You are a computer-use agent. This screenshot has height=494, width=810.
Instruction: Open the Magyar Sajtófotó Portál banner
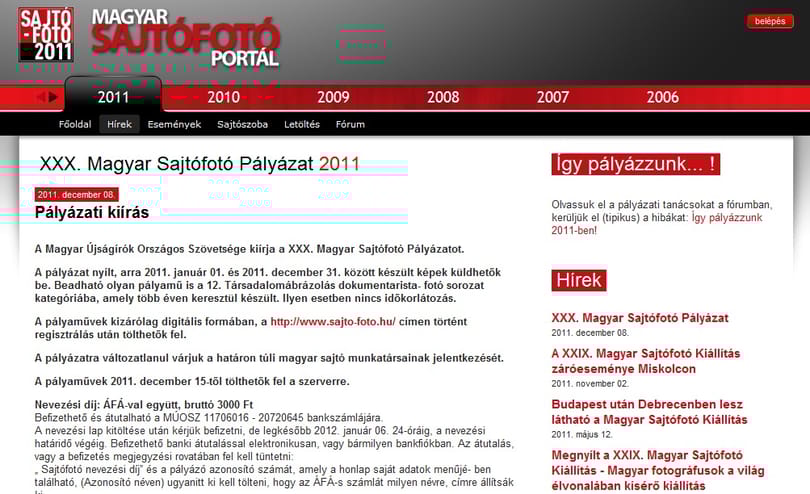point(185,38)
